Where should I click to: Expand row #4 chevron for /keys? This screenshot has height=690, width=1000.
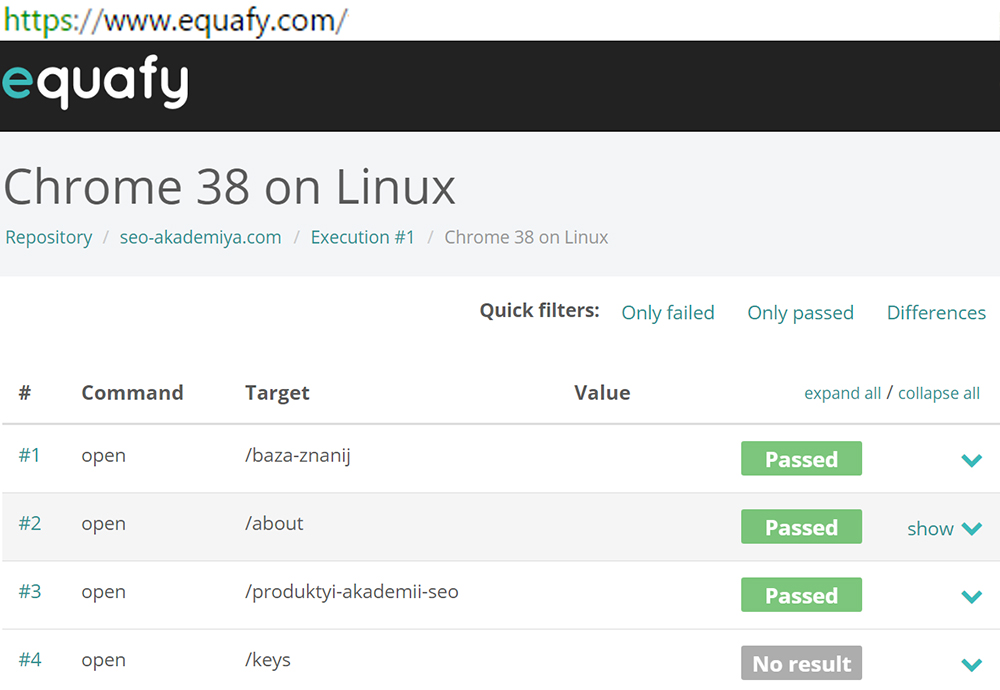(x=971, y=664)
